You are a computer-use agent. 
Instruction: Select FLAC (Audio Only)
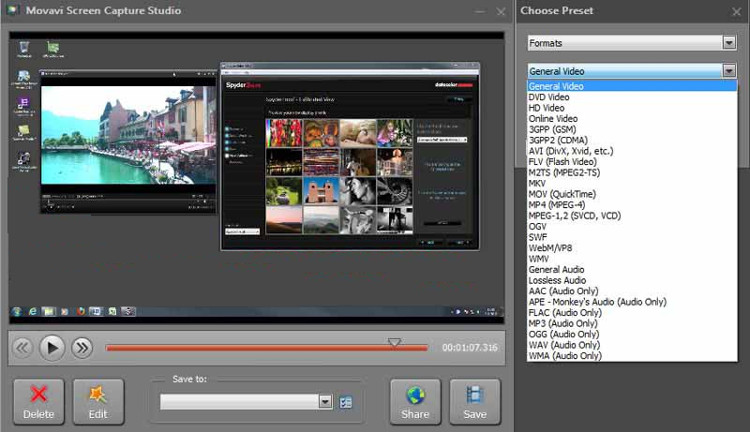pos(632,312)
